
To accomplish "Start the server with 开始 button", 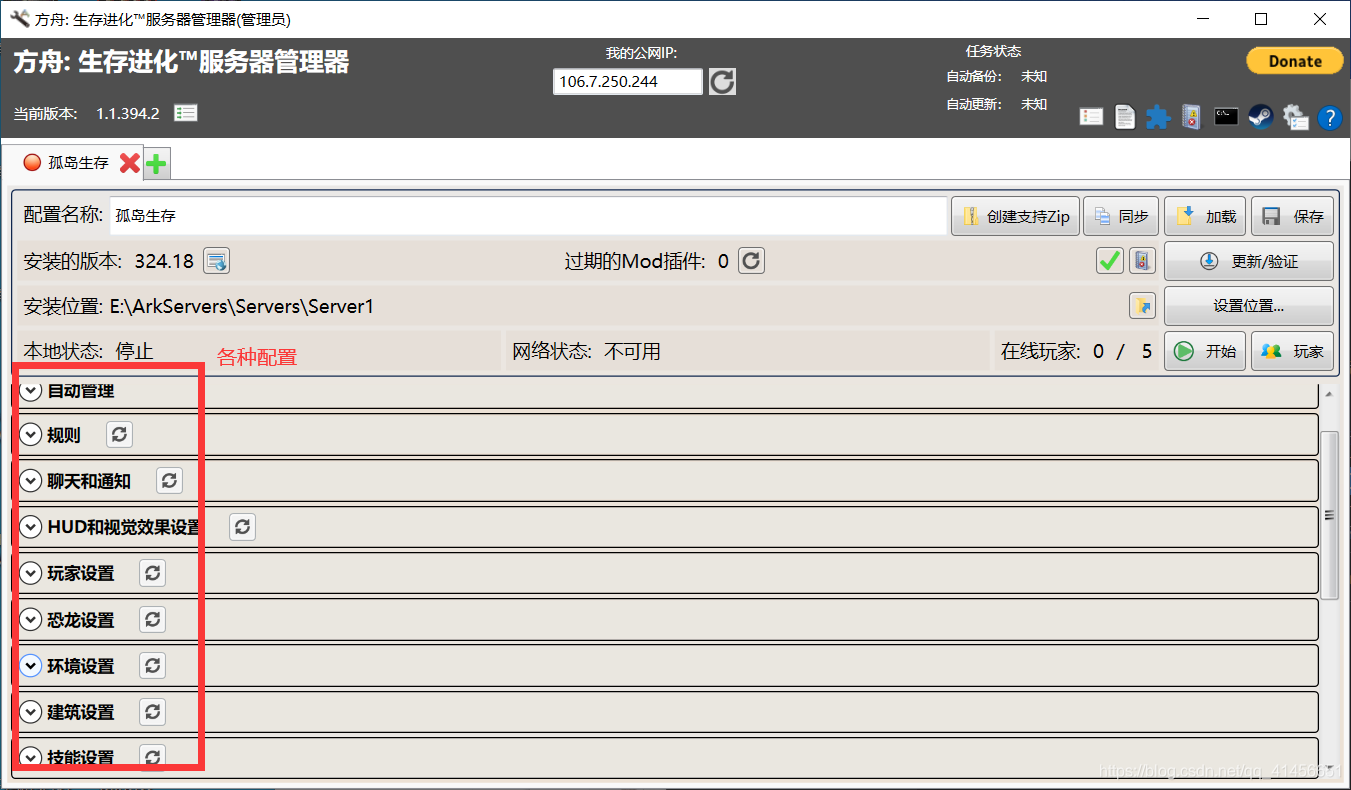I will point(1205,351).
